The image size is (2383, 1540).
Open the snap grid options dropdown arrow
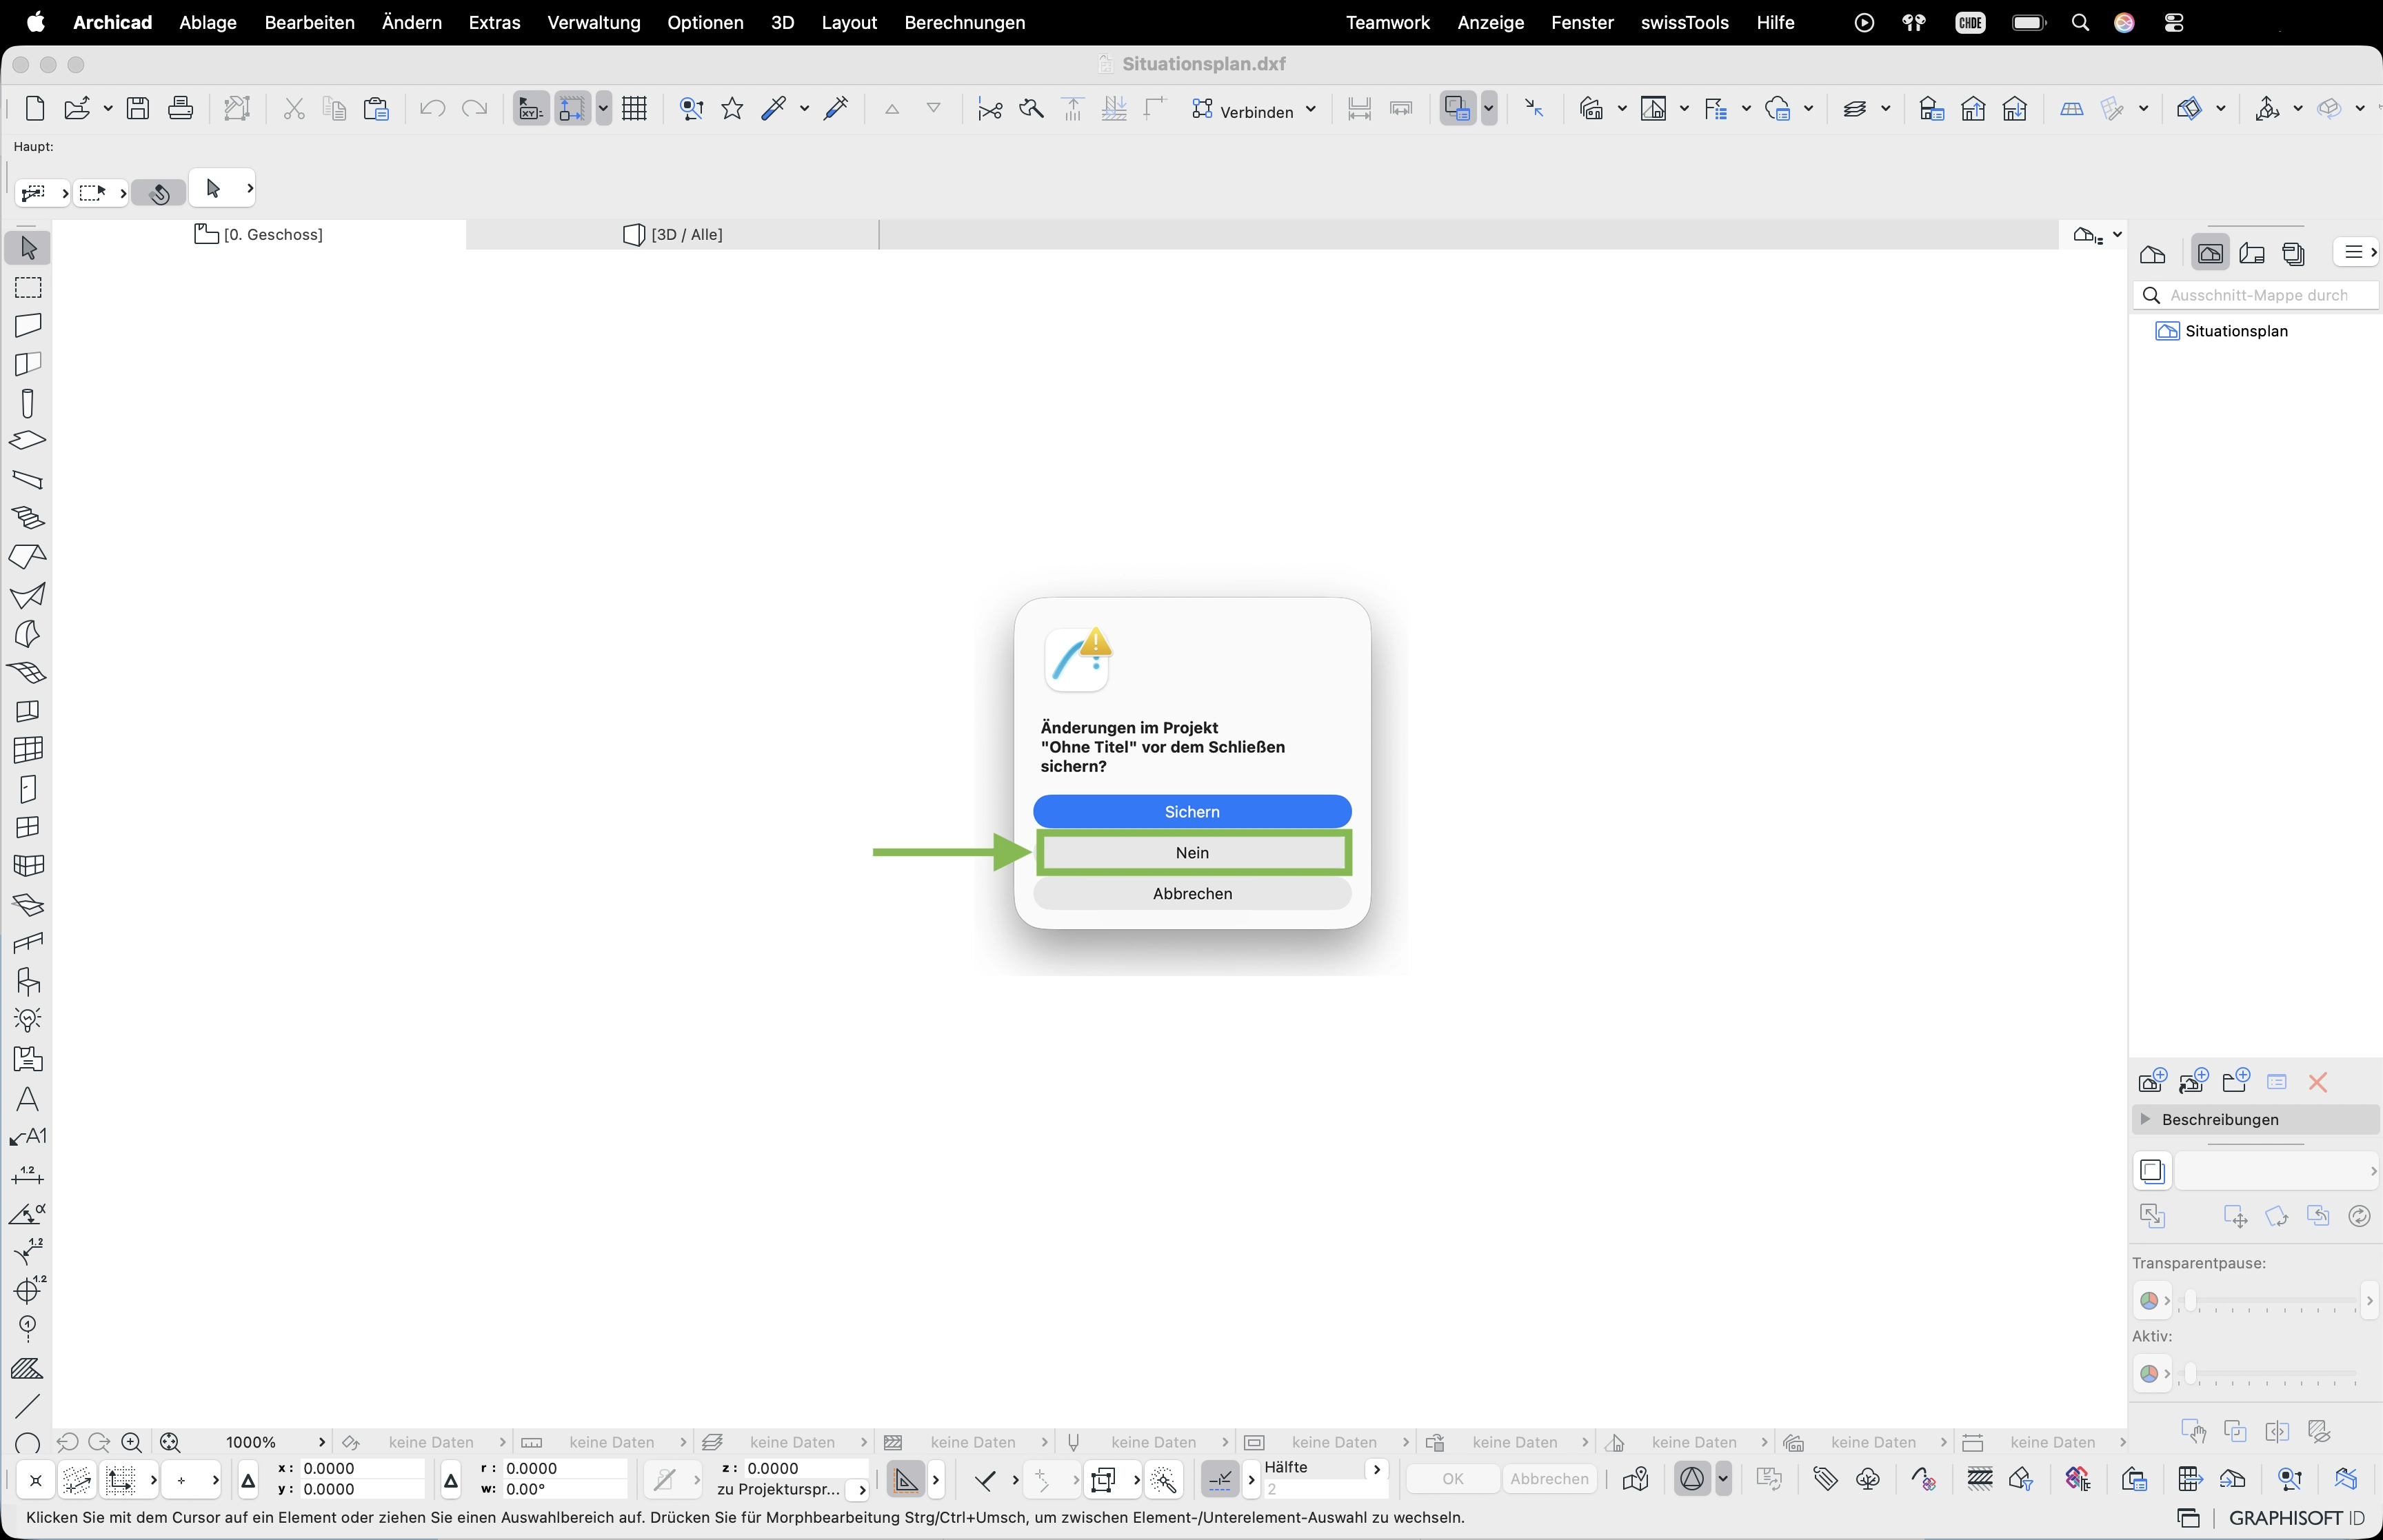(603, 108)
